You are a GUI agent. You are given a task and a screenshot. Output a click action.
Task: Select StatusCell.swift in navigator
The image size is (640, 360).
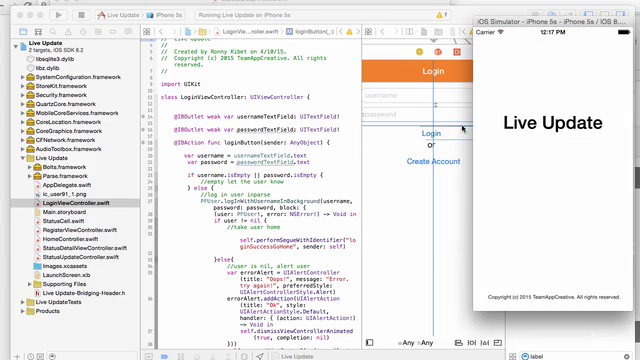click(63, 221)
